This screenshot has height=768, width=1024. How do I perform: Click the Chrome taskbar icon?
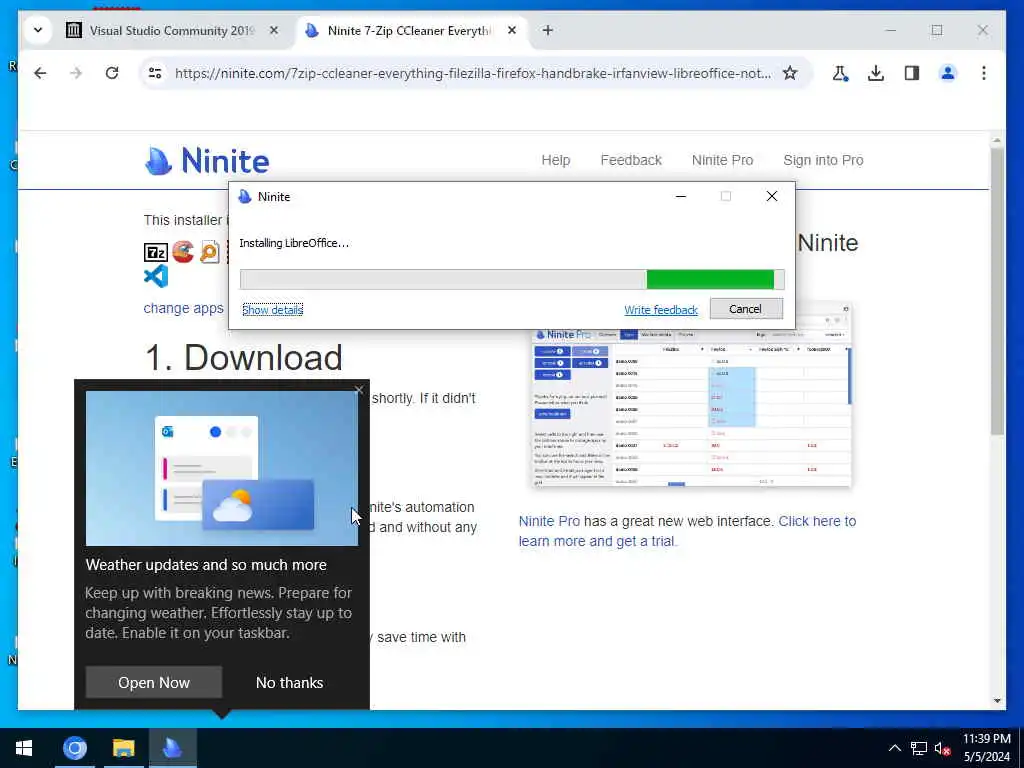pos(74,748)
